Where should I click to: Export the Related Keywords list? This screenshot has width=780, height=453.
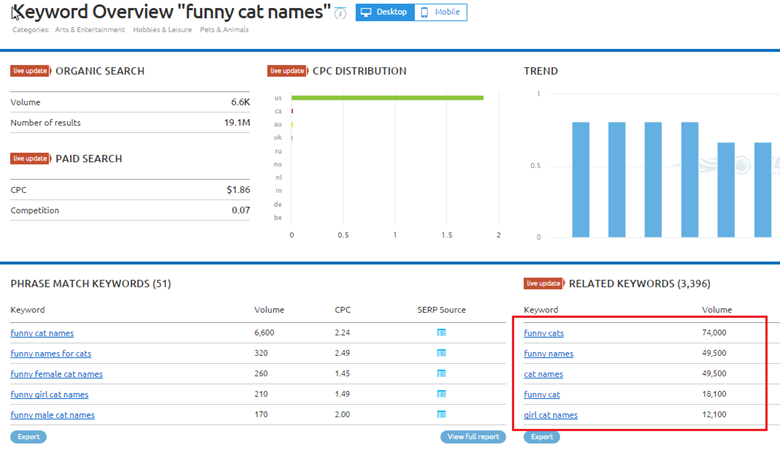coord(541,437)
